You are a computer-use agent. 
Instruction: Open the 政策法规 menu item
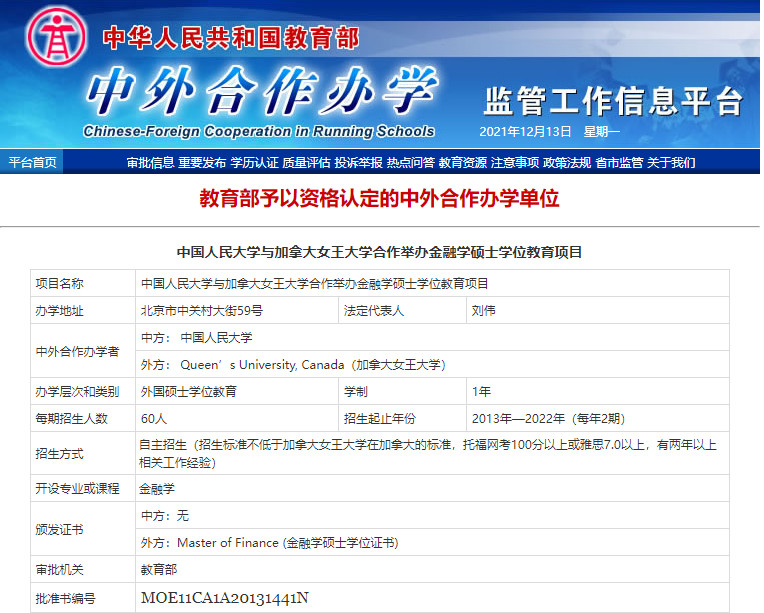click(x=567, y=162)
